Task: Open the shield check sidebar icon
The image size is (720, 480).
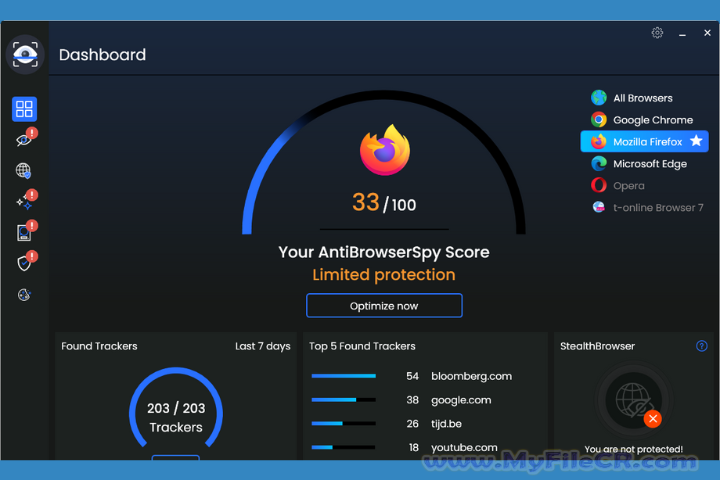Action: (26, 261)
